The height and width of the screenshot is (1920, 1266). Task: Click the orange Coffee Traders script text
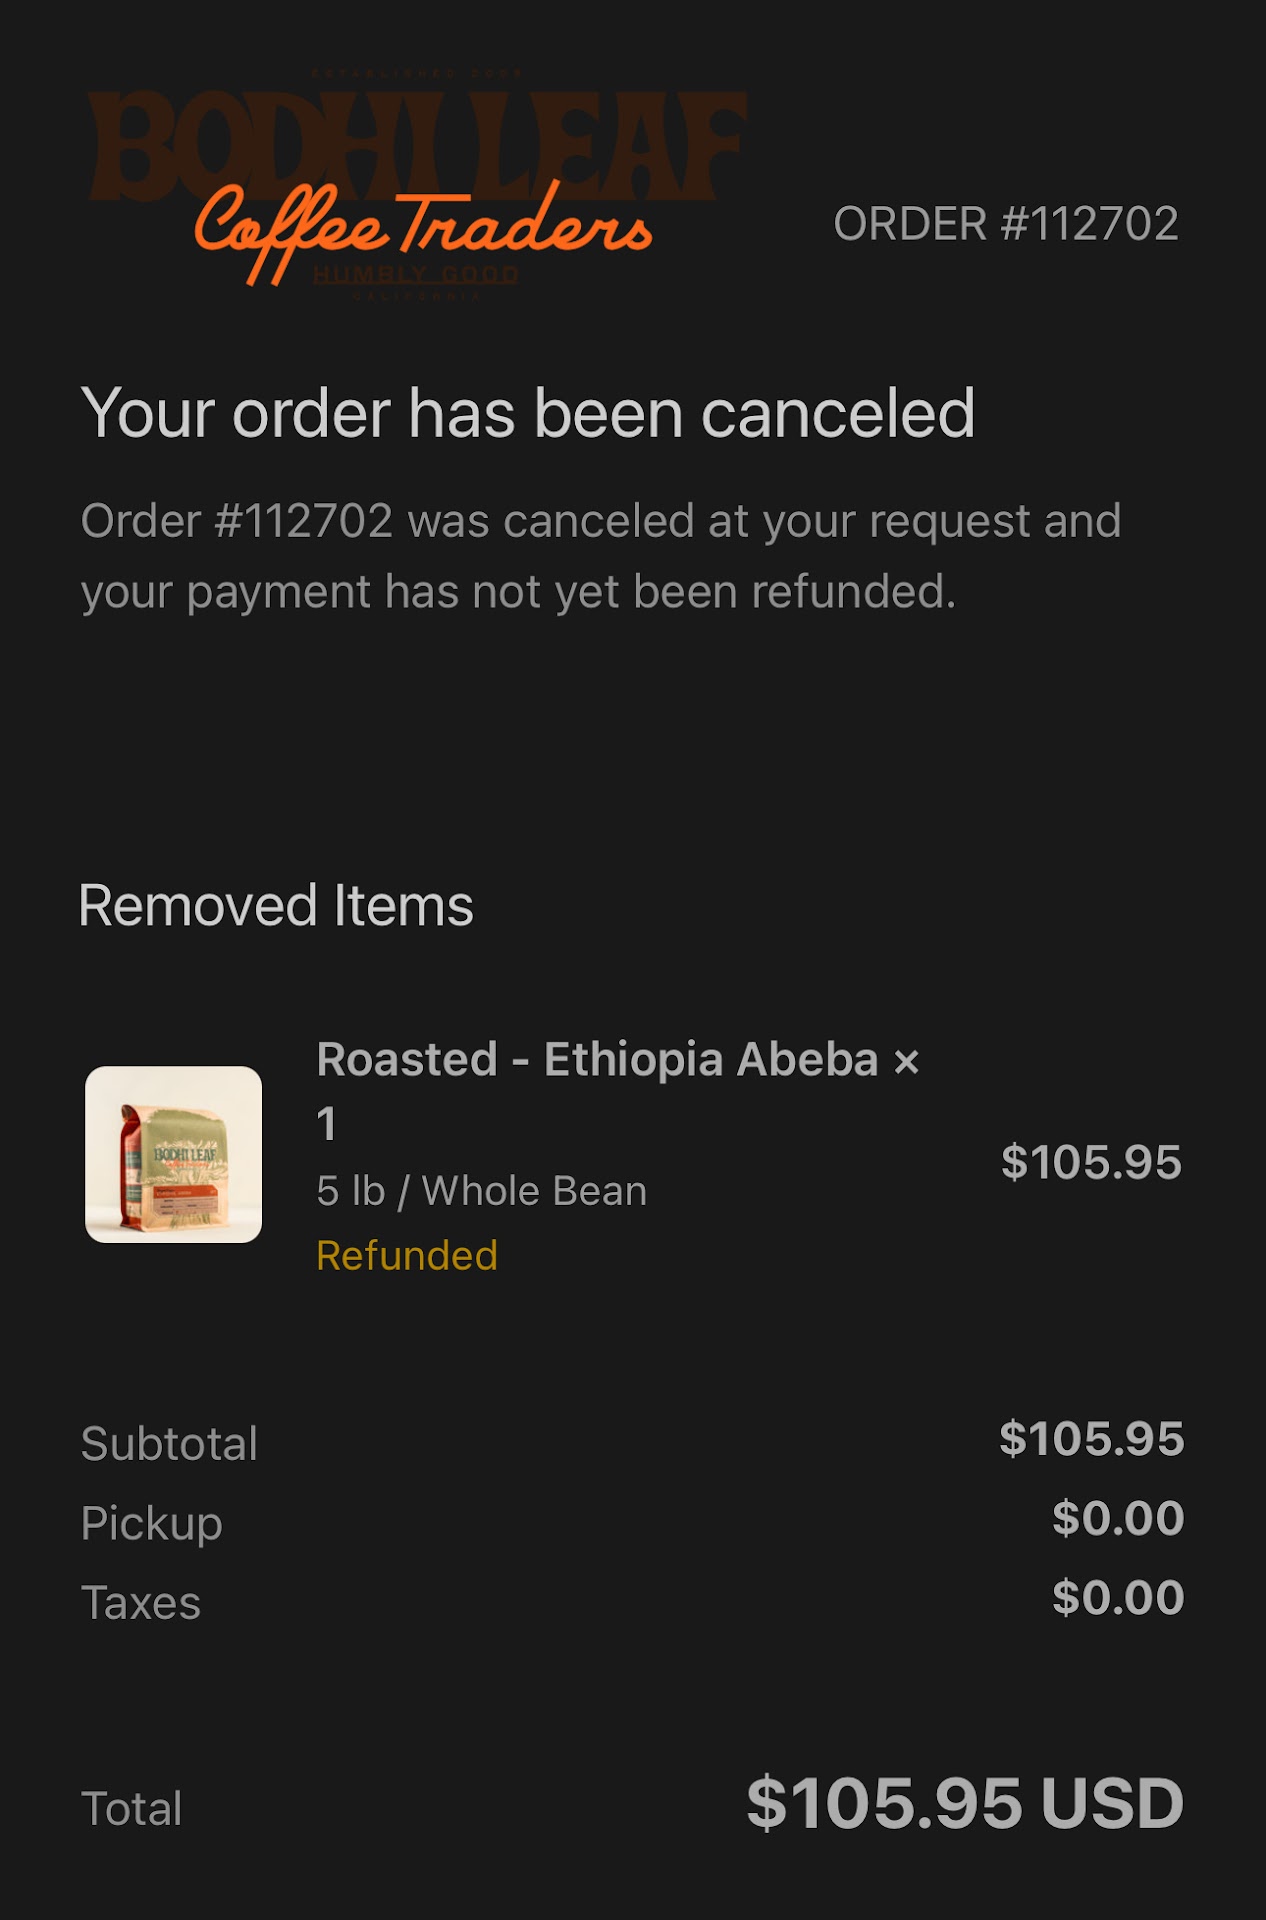[422, 228]
